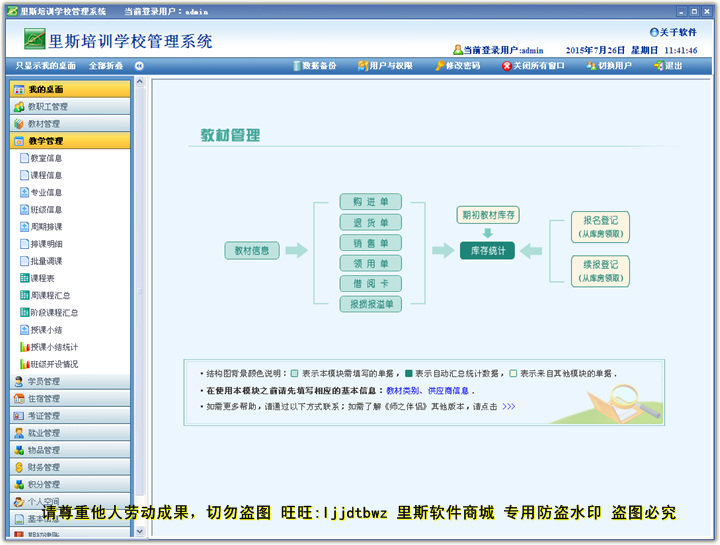Click the sidebar scrollbar up arrow

click(x=140, y=82)
